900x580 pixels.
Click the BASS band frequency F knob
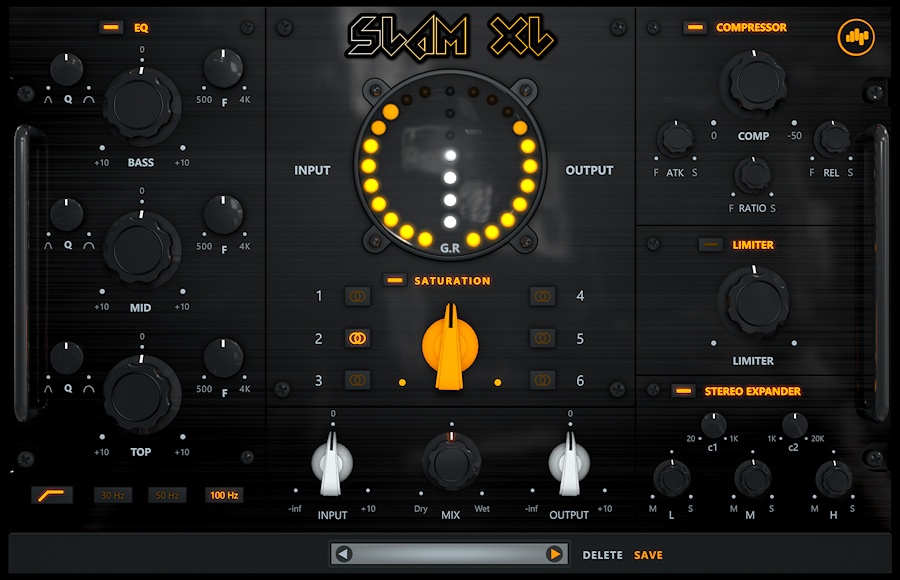(x=223, y=68)
